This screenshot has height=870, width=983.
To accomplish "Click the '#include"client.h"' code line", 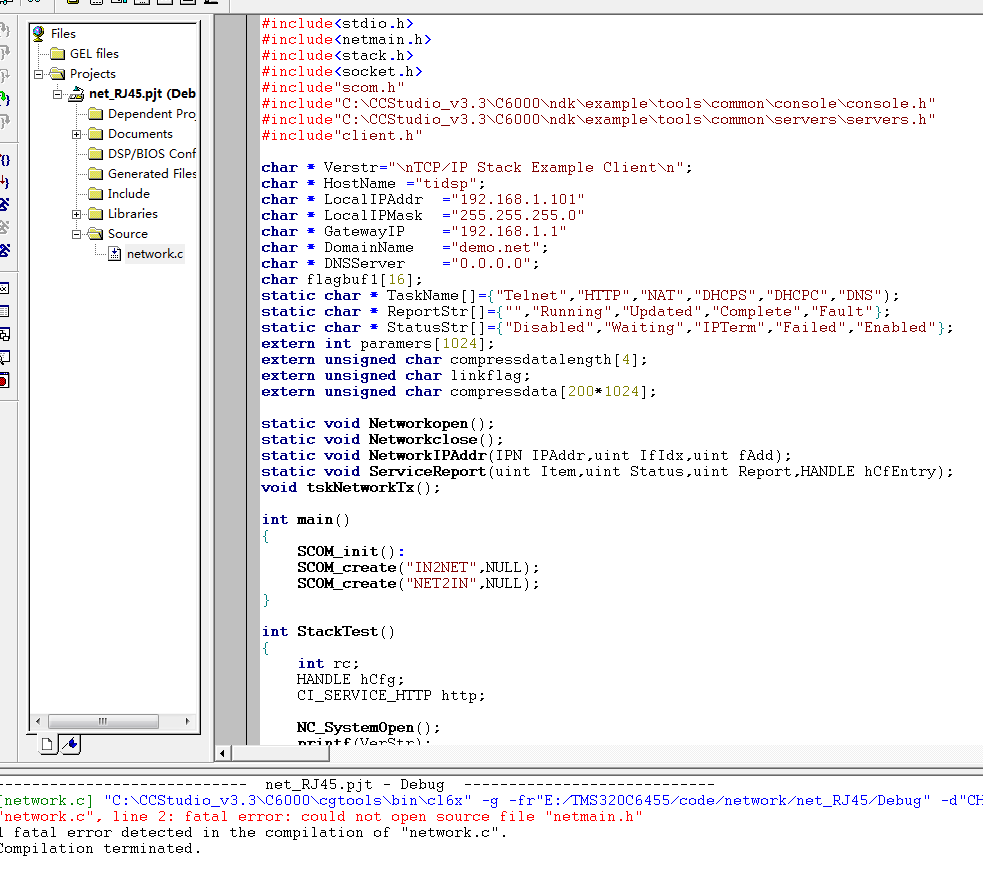I will pyautogui.click(x=342, y=135).
